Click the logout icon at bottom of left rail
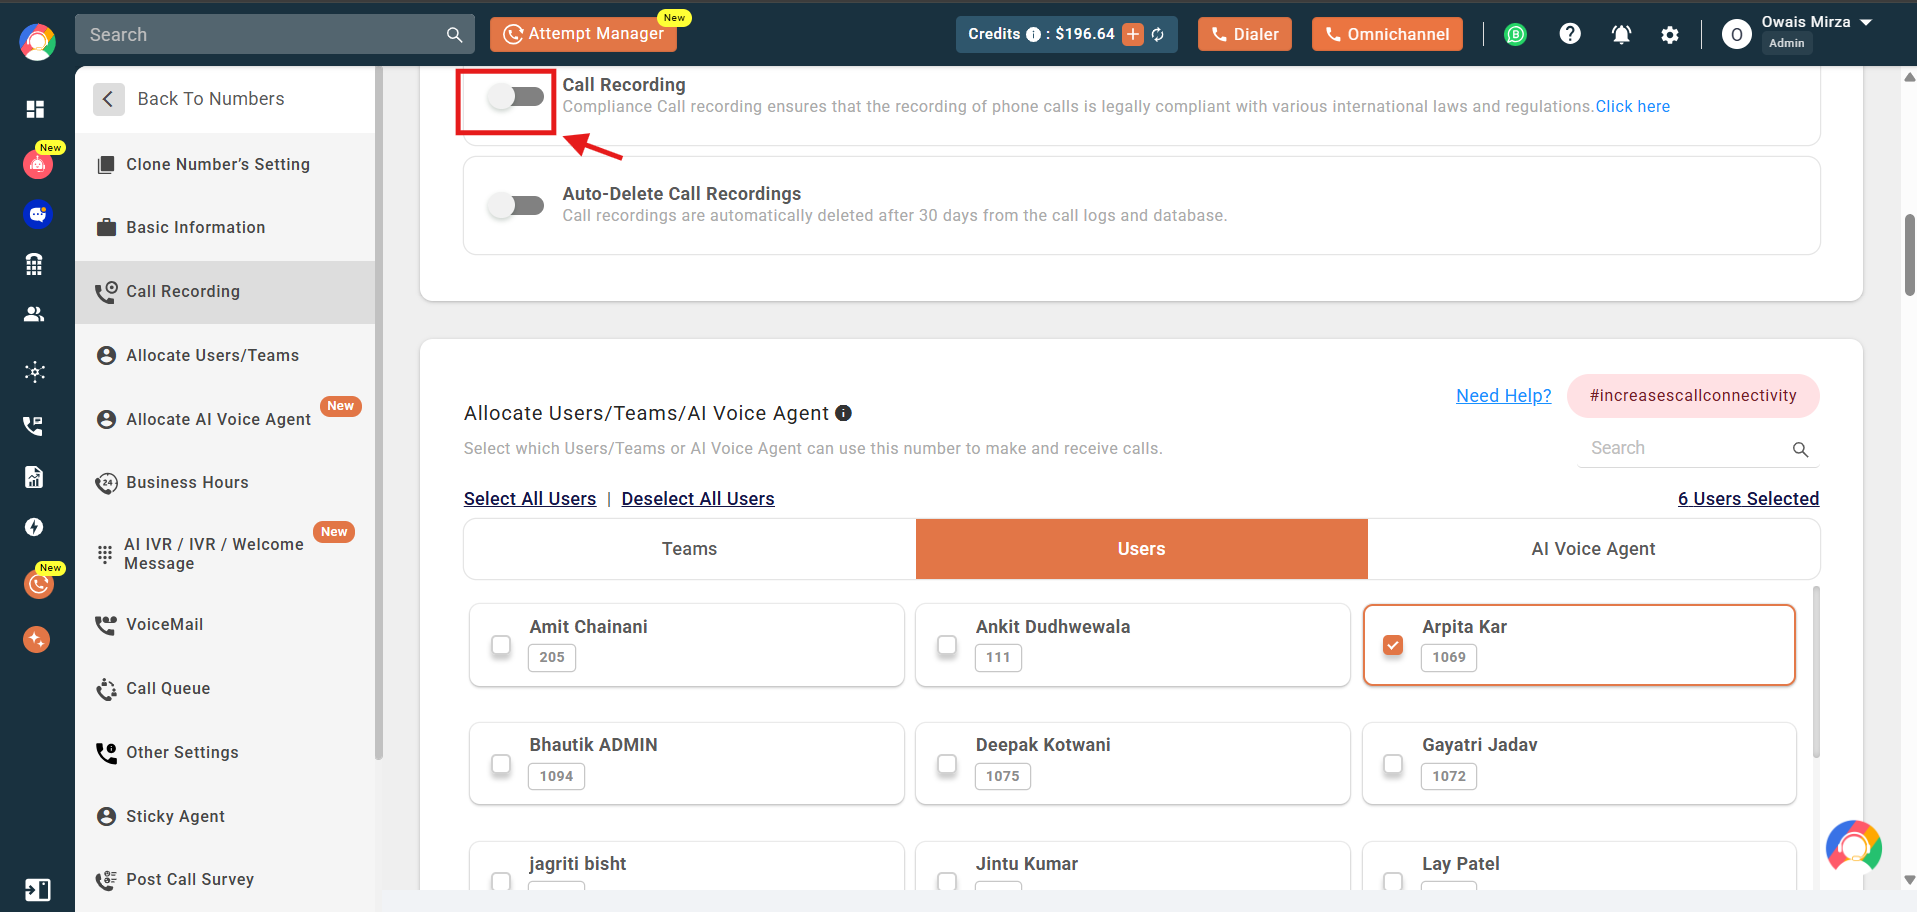Viewport: 1917px width, 912px height. (x=37, y=890)
